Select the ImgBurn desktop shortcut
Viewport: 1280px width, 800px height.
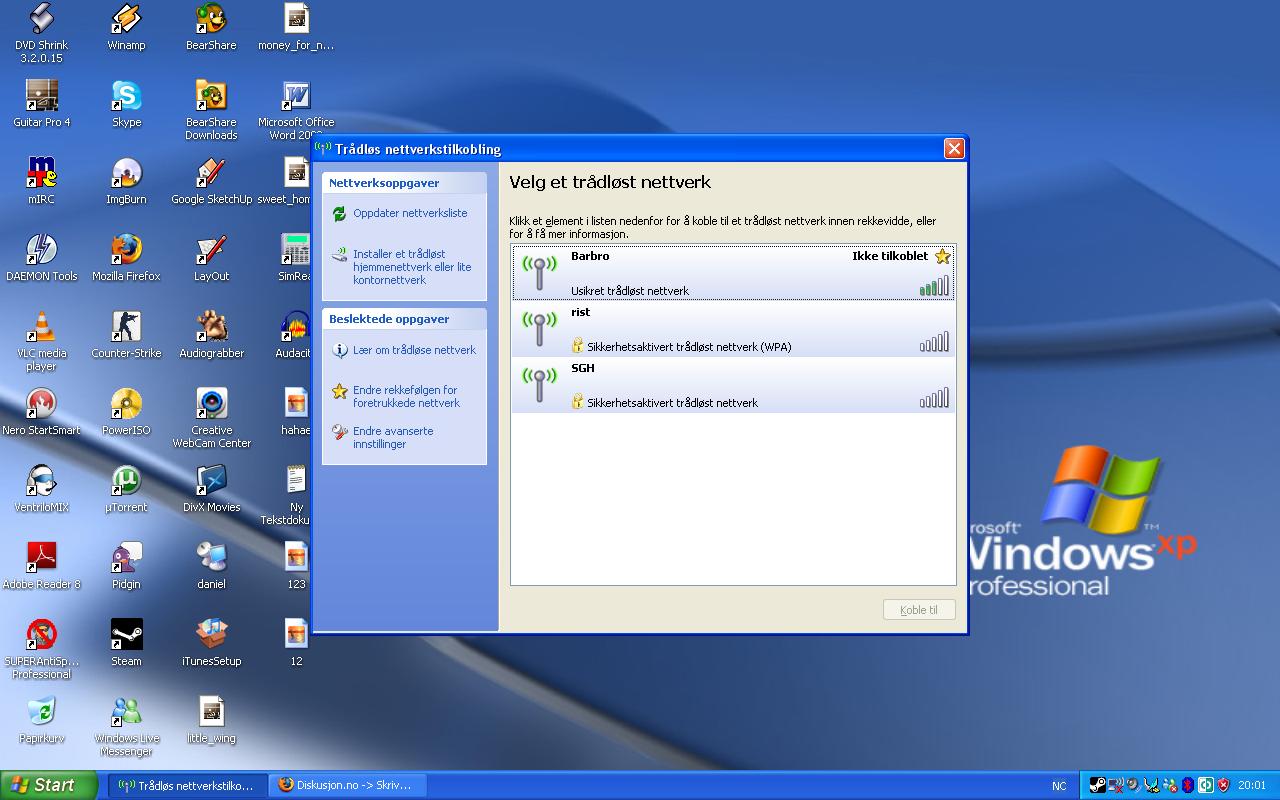(126, 181)
